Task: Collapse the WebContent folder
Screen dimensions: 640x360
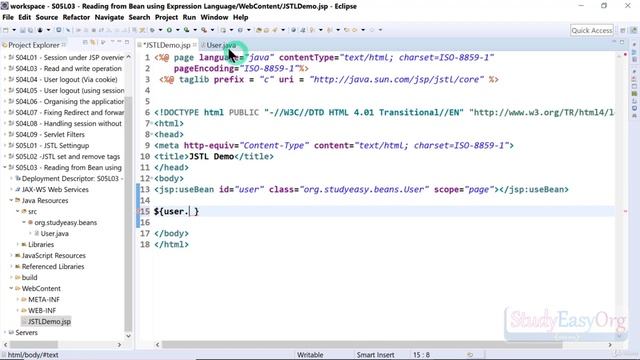Action: (11, 289)
